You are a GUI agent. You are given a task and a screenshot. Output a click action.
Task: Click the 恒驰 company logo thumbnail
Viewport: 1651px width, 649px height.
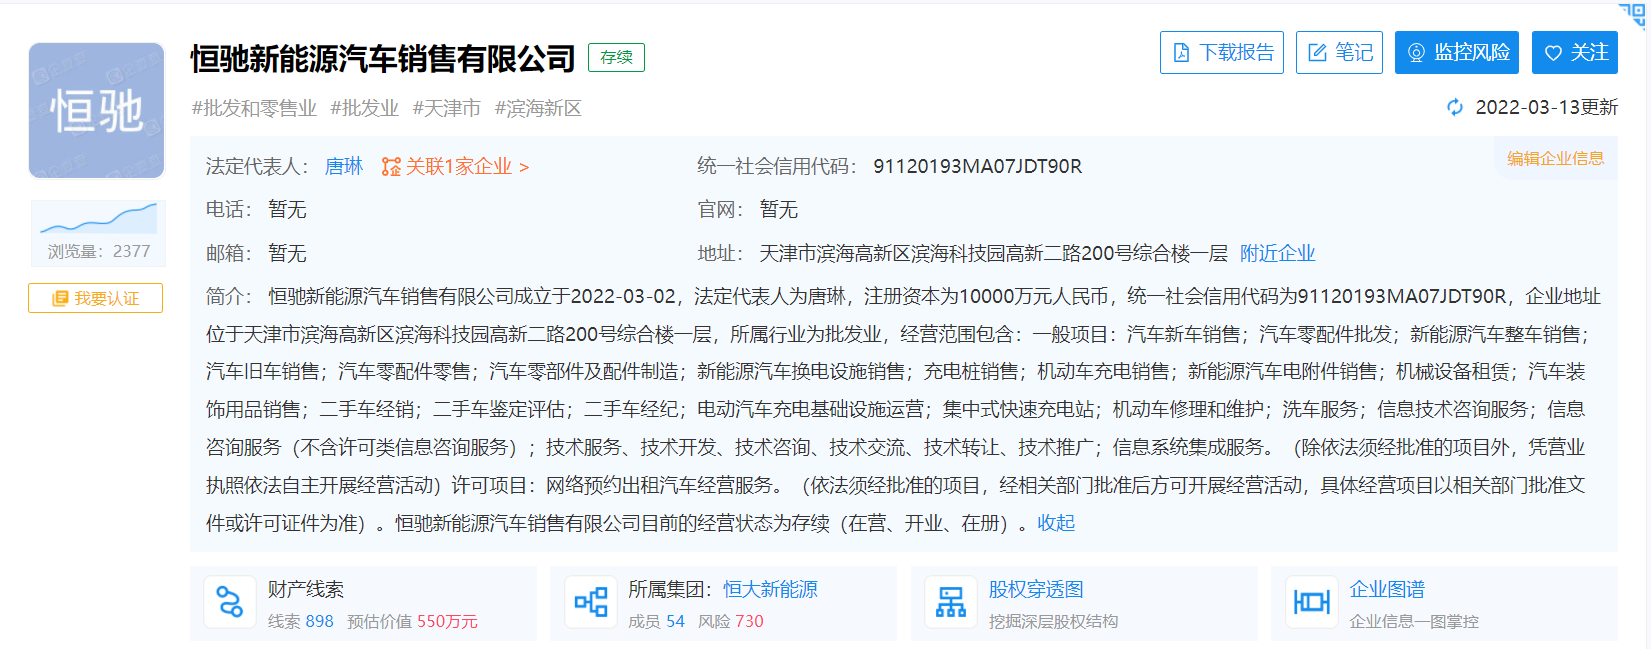96,110
